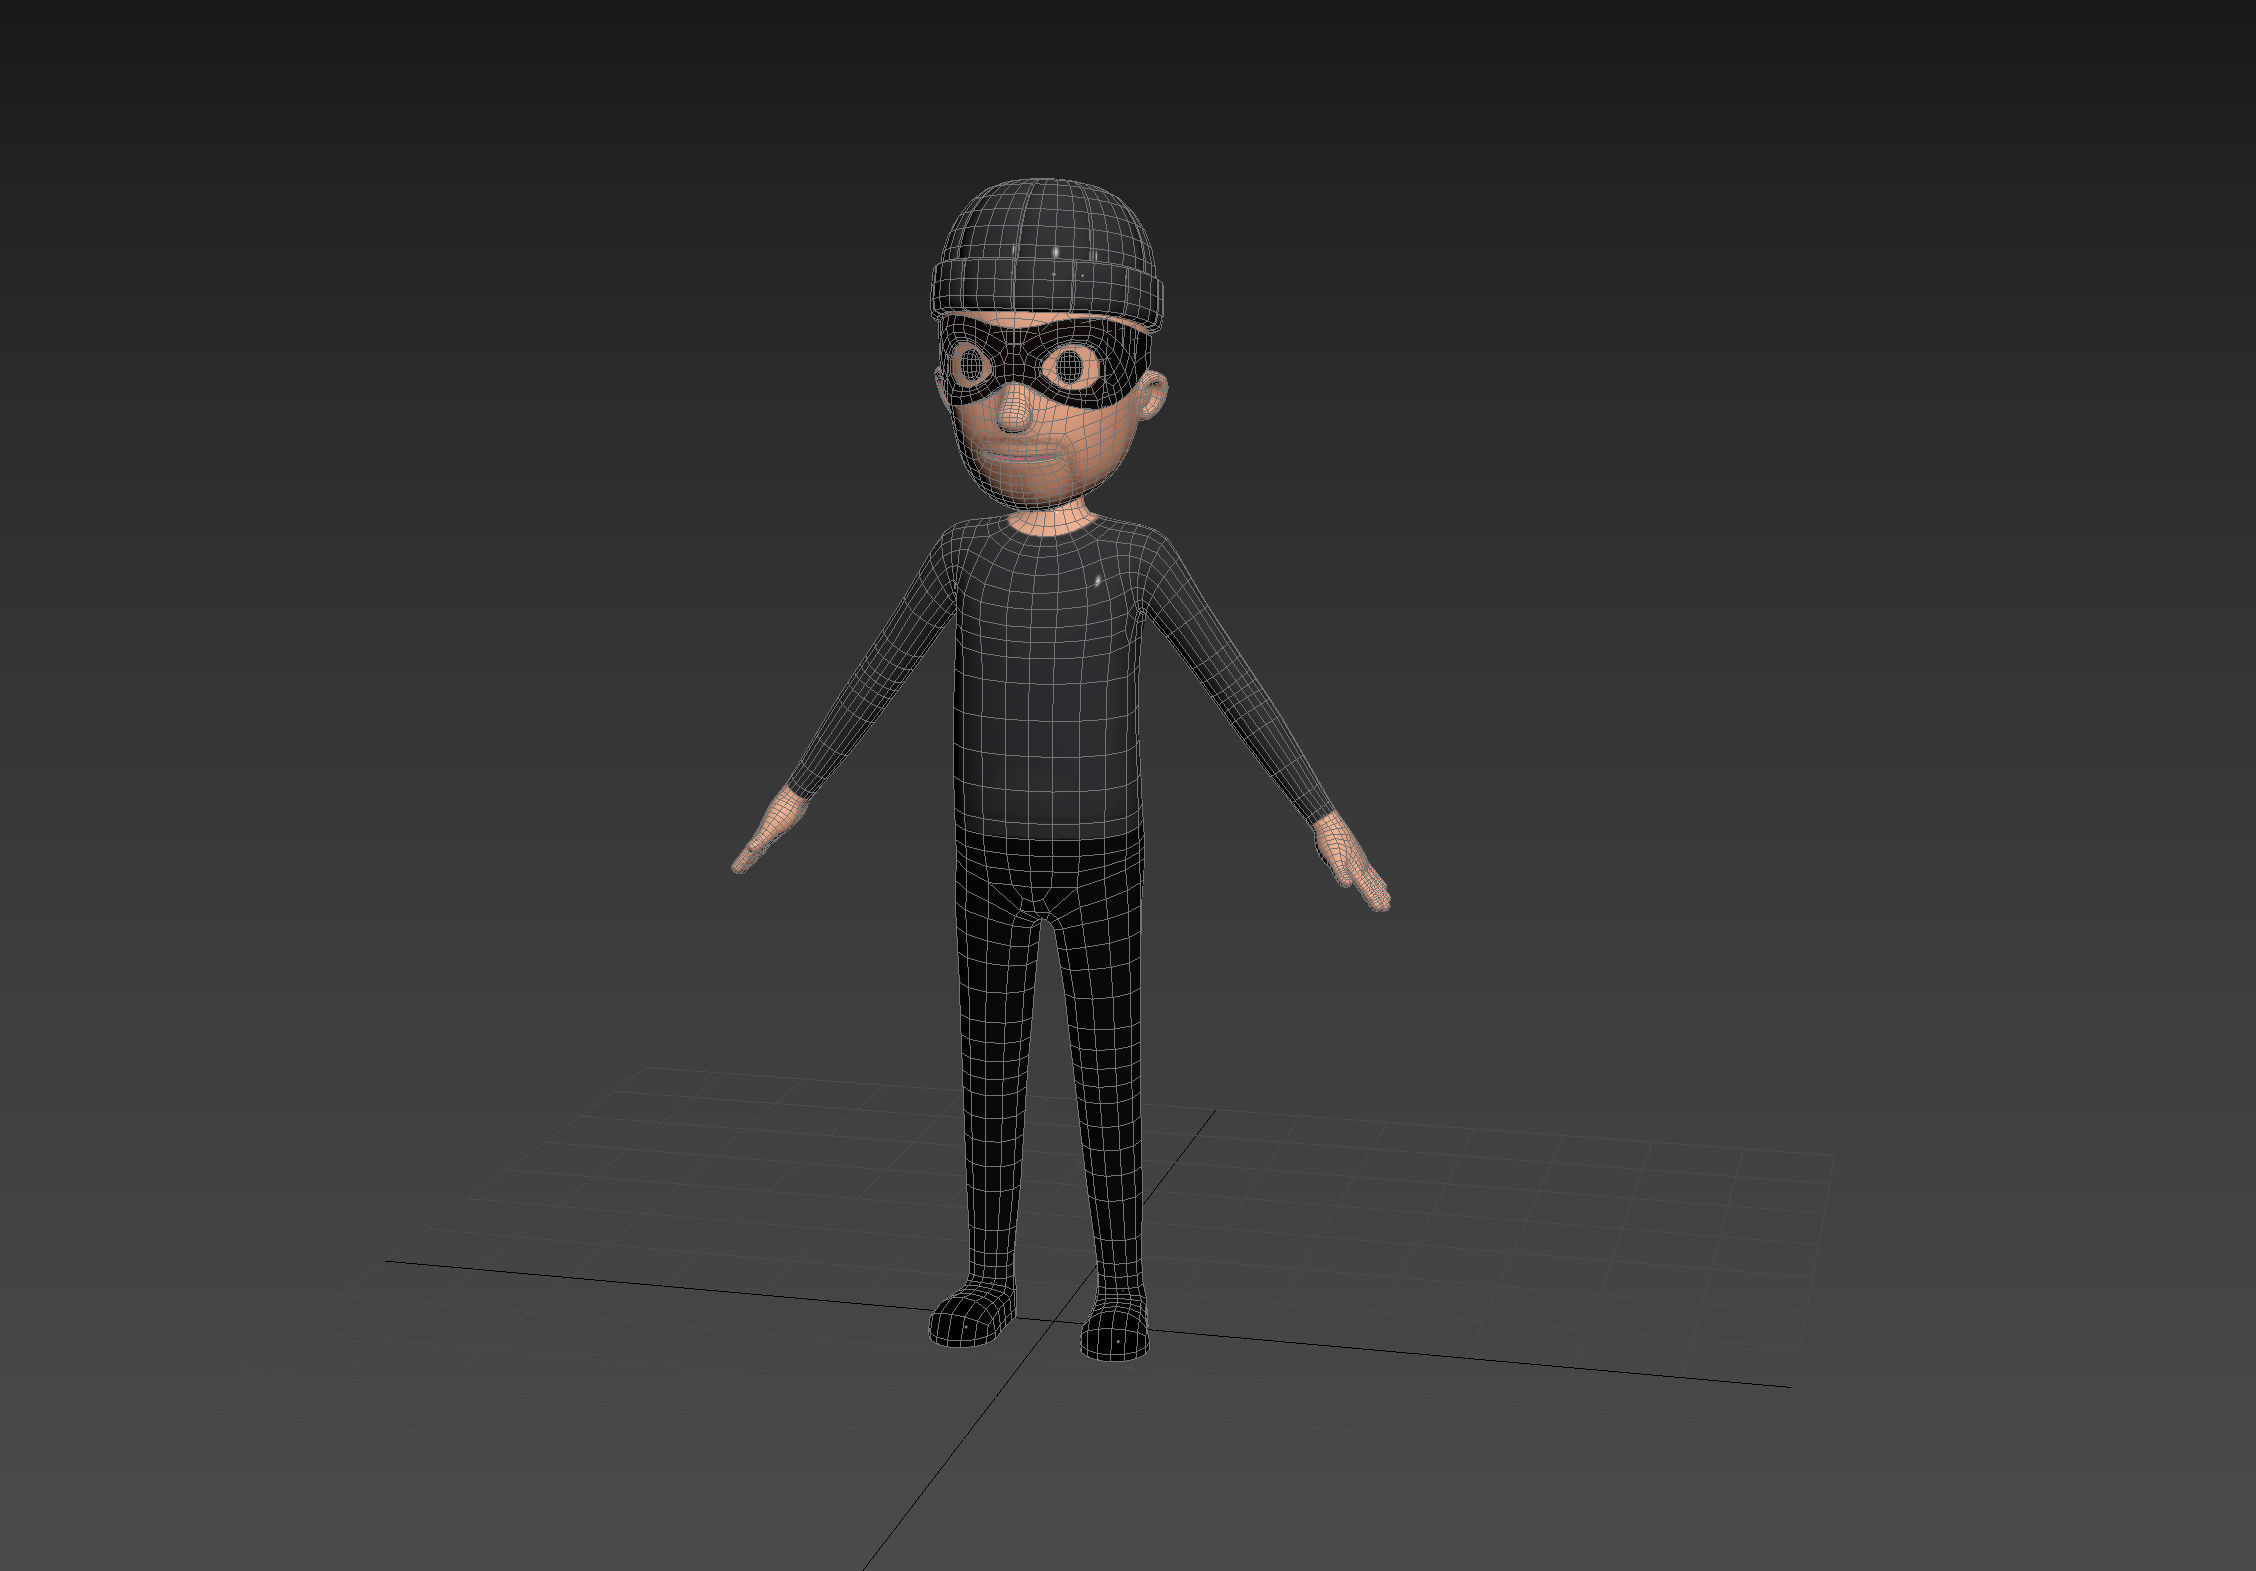The image size is (2256, 1571).
Task: Click the crotch area of the pants
Action: (1041, 905)
